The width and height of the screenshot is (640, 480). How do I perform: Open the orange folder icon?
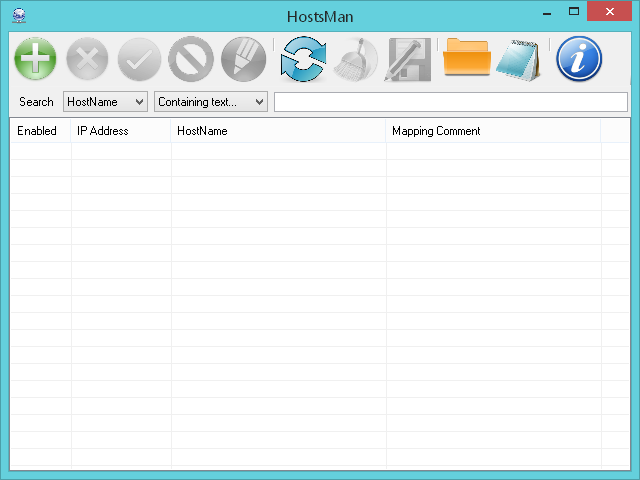[x=467, y=57]
